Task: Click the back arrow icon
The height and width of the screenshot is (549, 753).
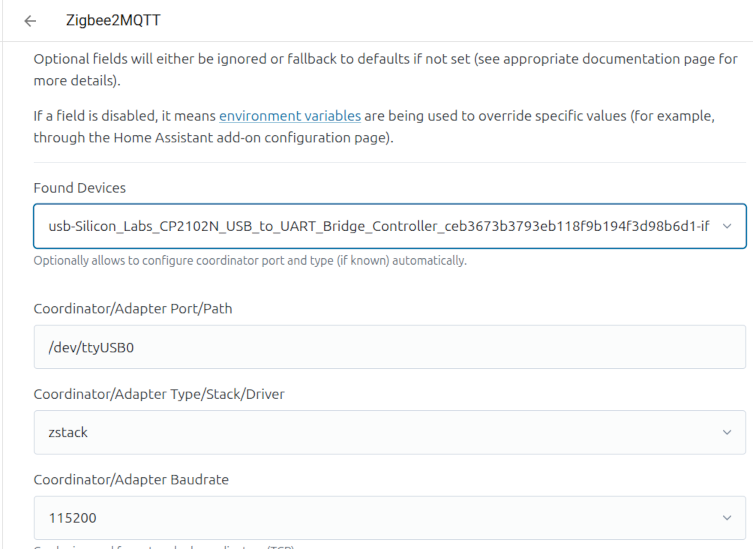Action: point(30,21)
